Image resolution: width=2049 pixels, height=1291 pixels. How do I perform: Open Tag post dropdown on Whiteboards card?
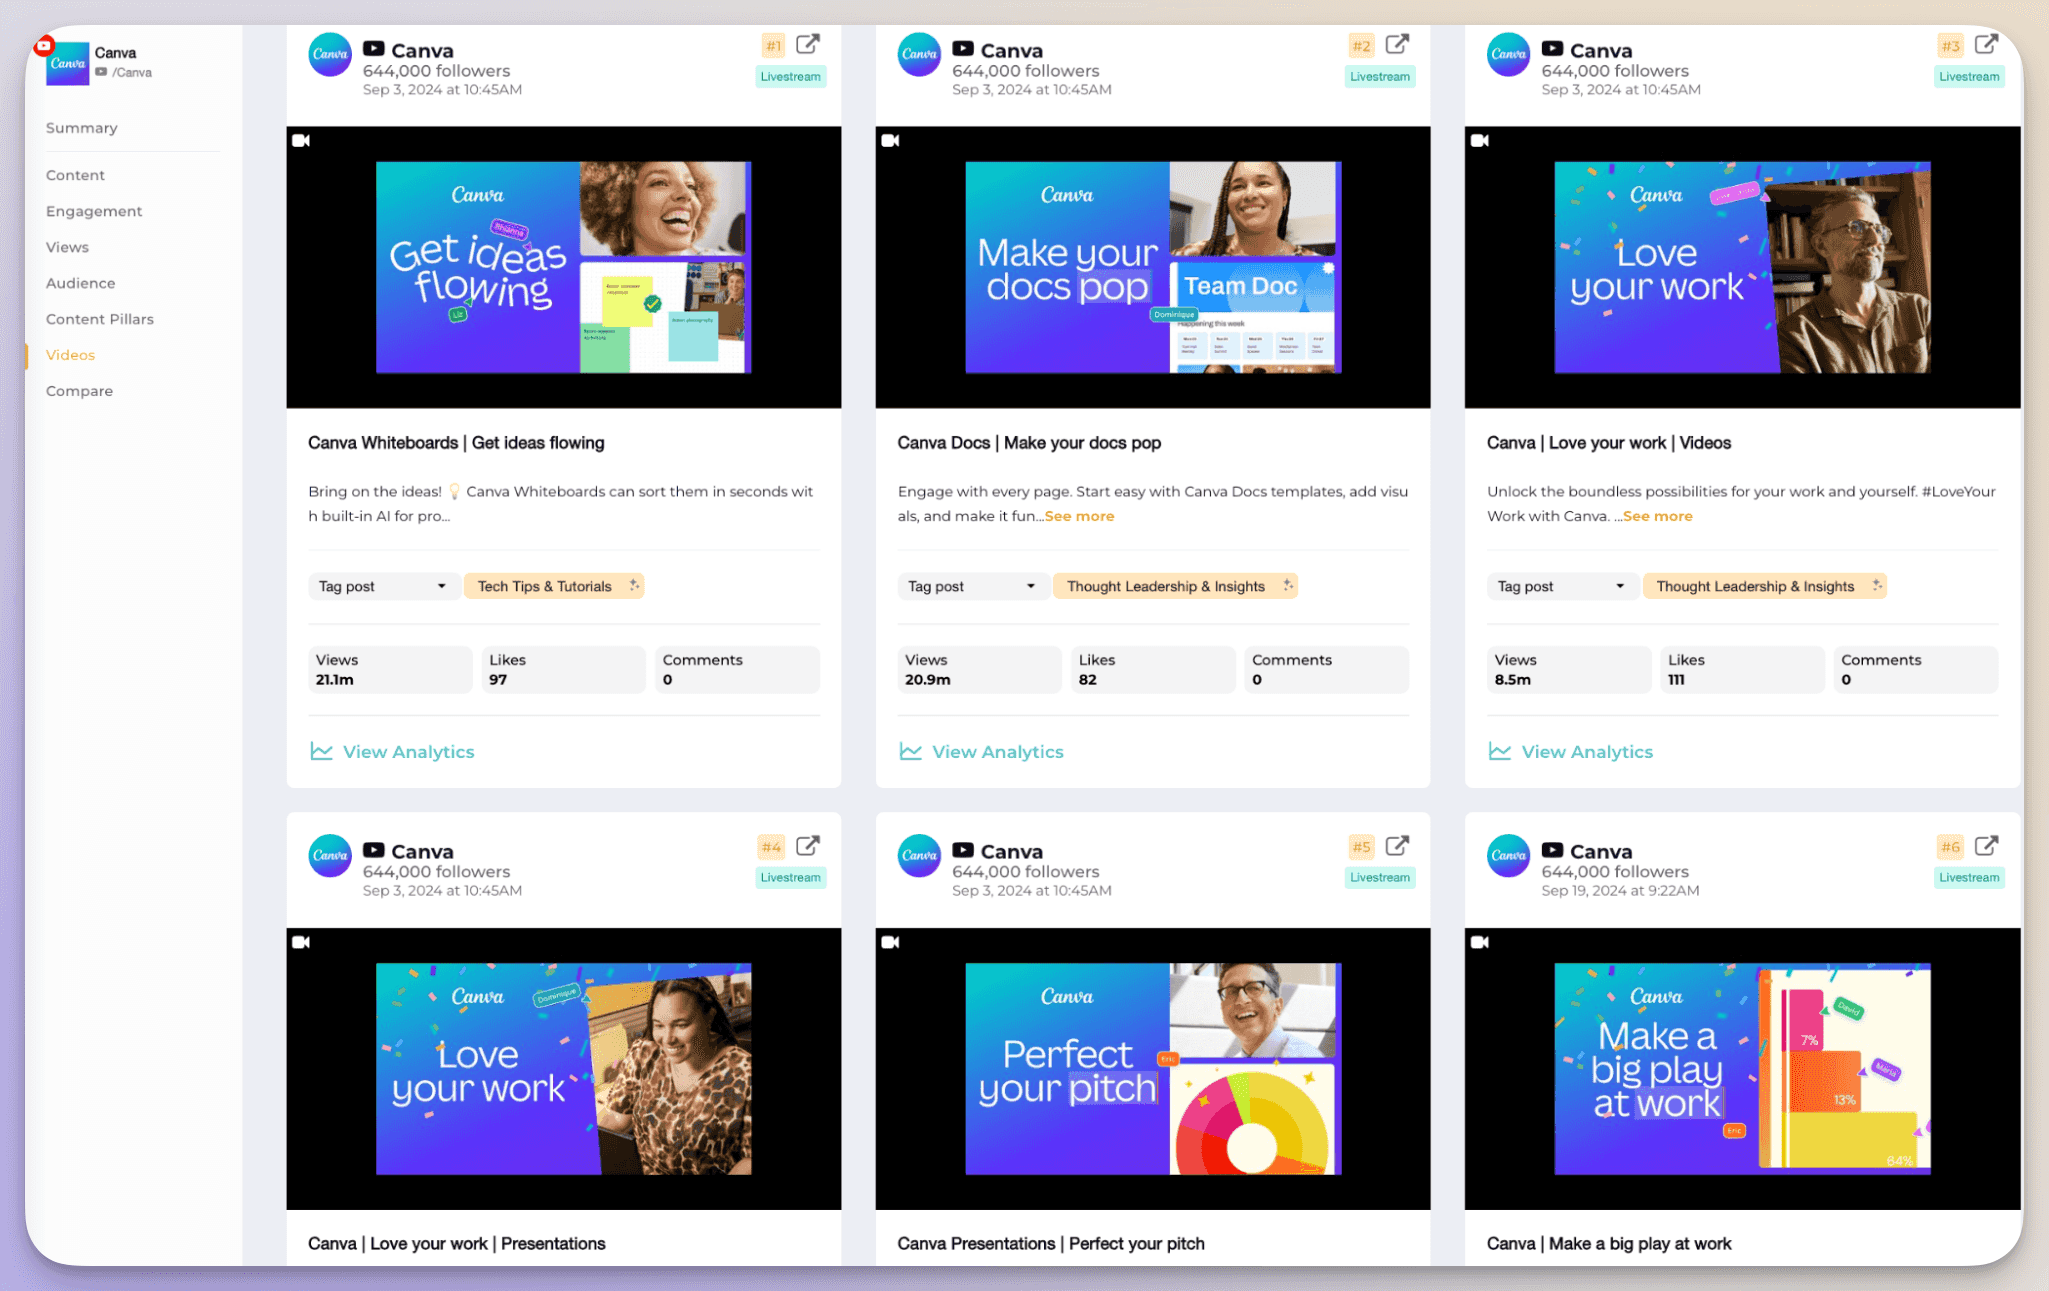[x=383, y=586]
